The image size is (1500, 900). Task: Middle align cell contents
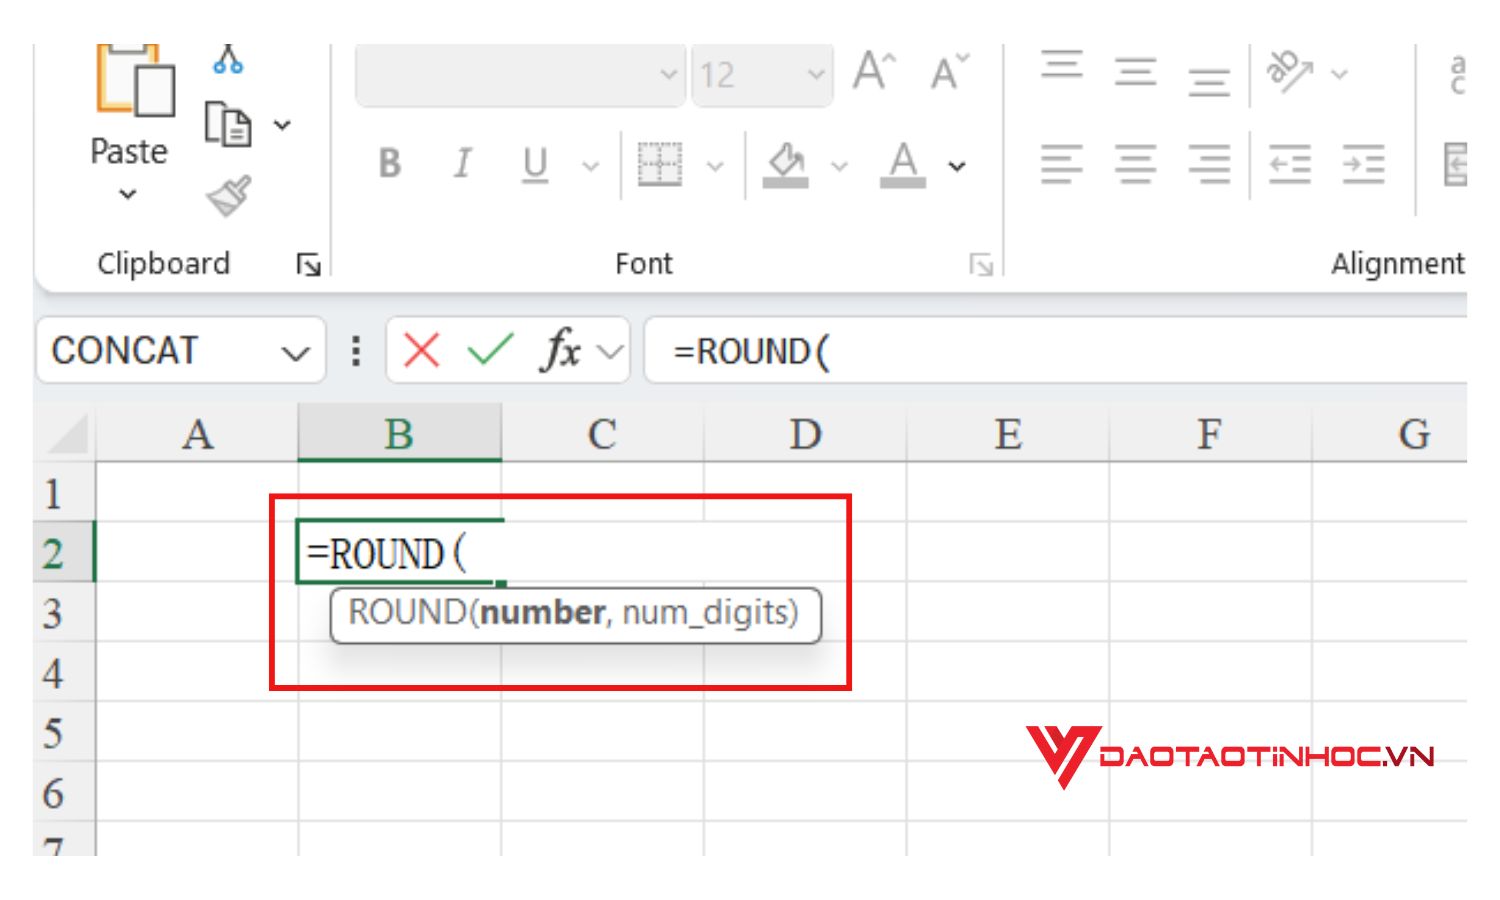[x=1135, y=72]
